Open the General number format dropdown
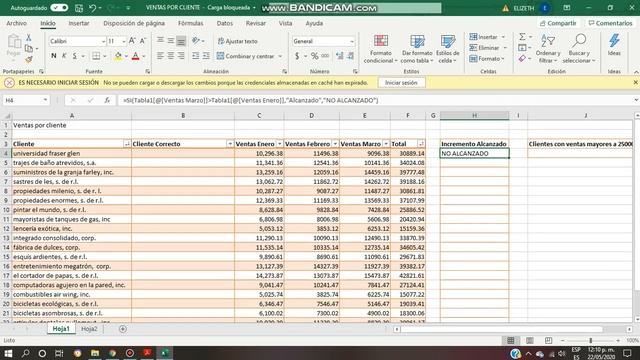 (x=351, y=41)
